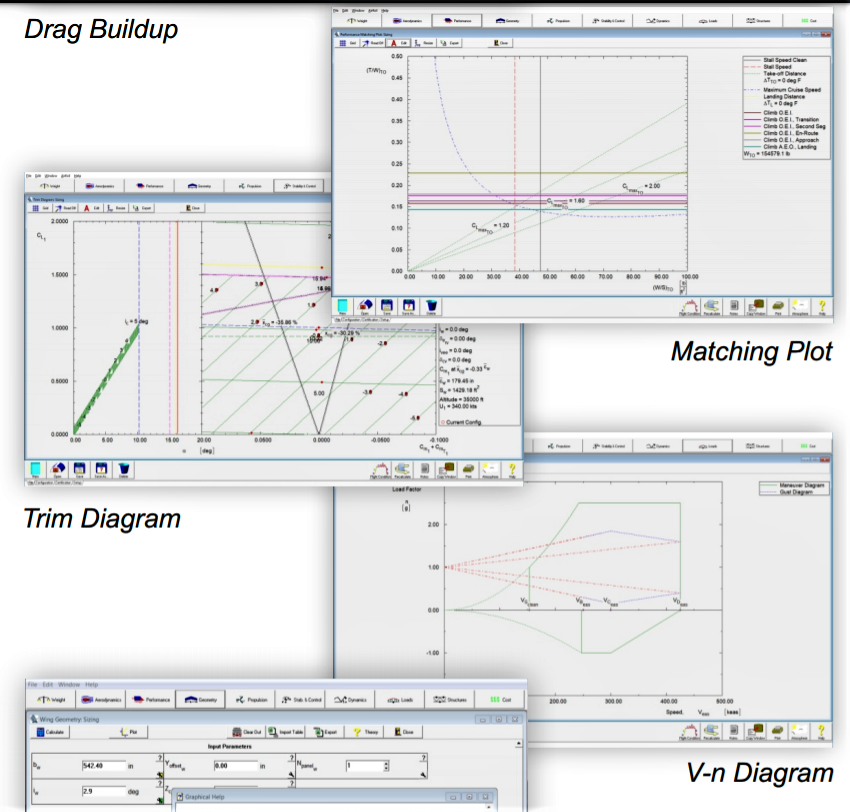This screenshot has width=850, height=812.
Task: Click the Clear Out button
Action: coord(247,732)
